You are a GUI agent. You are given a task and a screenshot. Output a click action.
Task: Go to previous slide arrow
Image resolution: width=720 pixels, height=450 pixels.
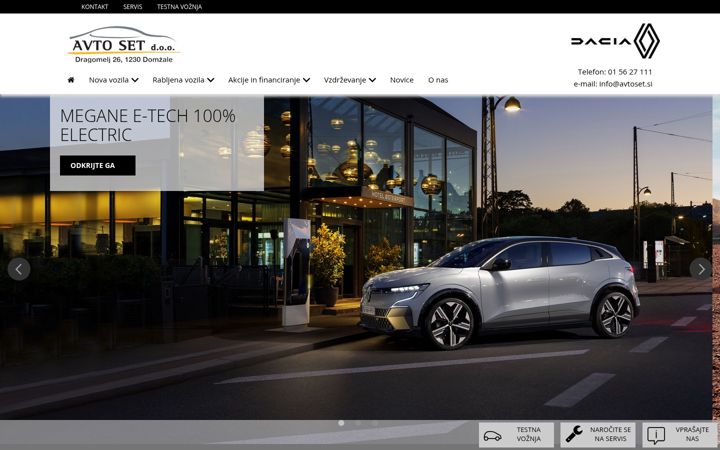coord(19,270)
